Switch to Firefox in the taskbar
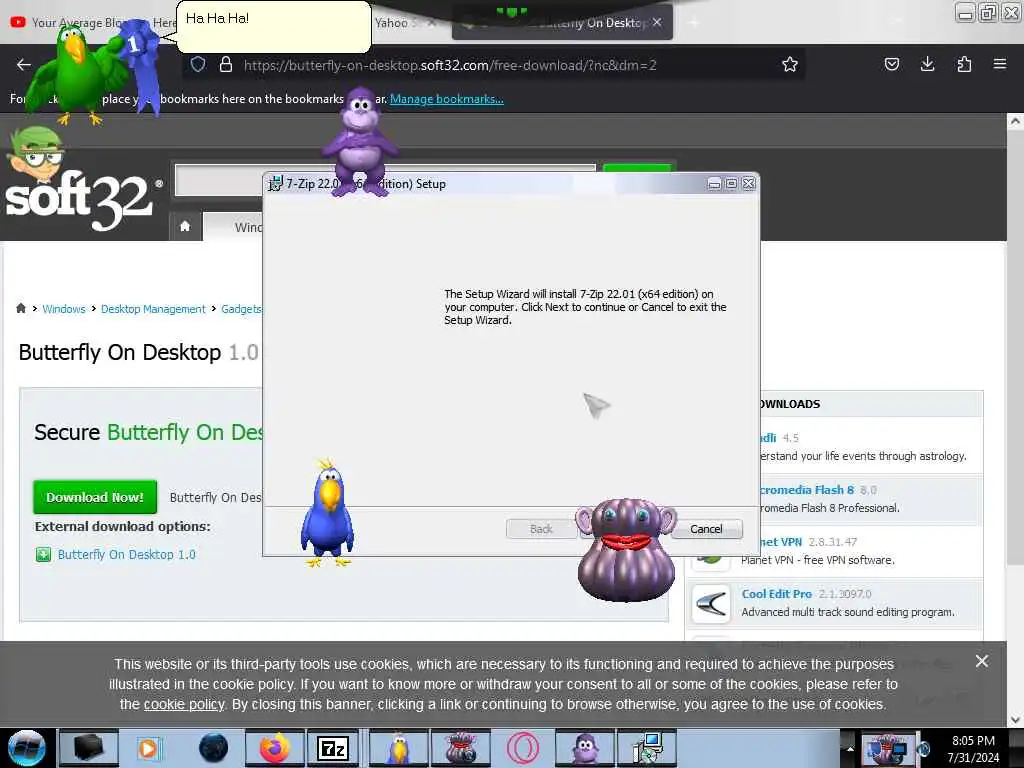The image size is (1024, 768). 274,748
